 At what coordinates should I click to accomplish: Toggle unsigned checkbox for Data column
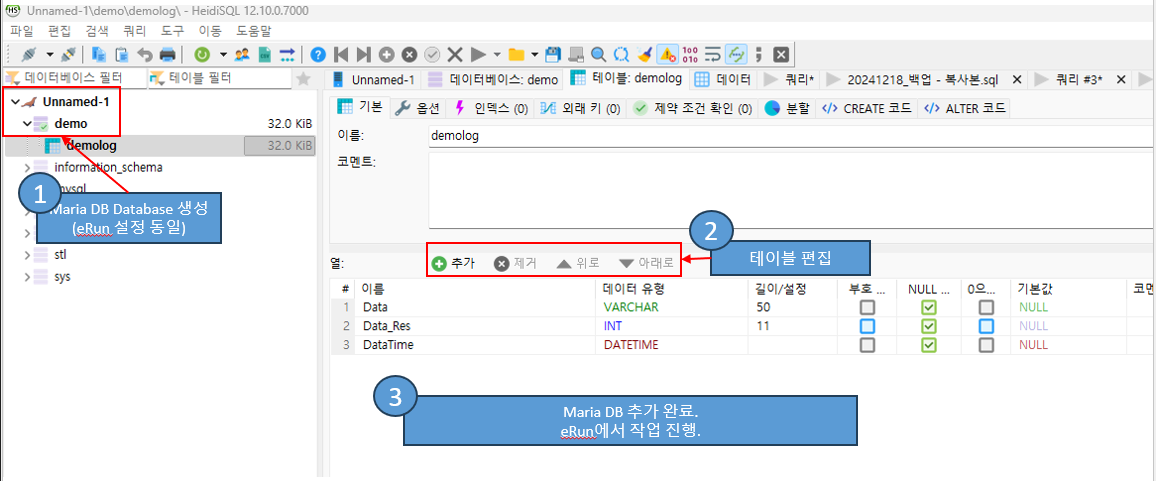click(x=868, y=307)
